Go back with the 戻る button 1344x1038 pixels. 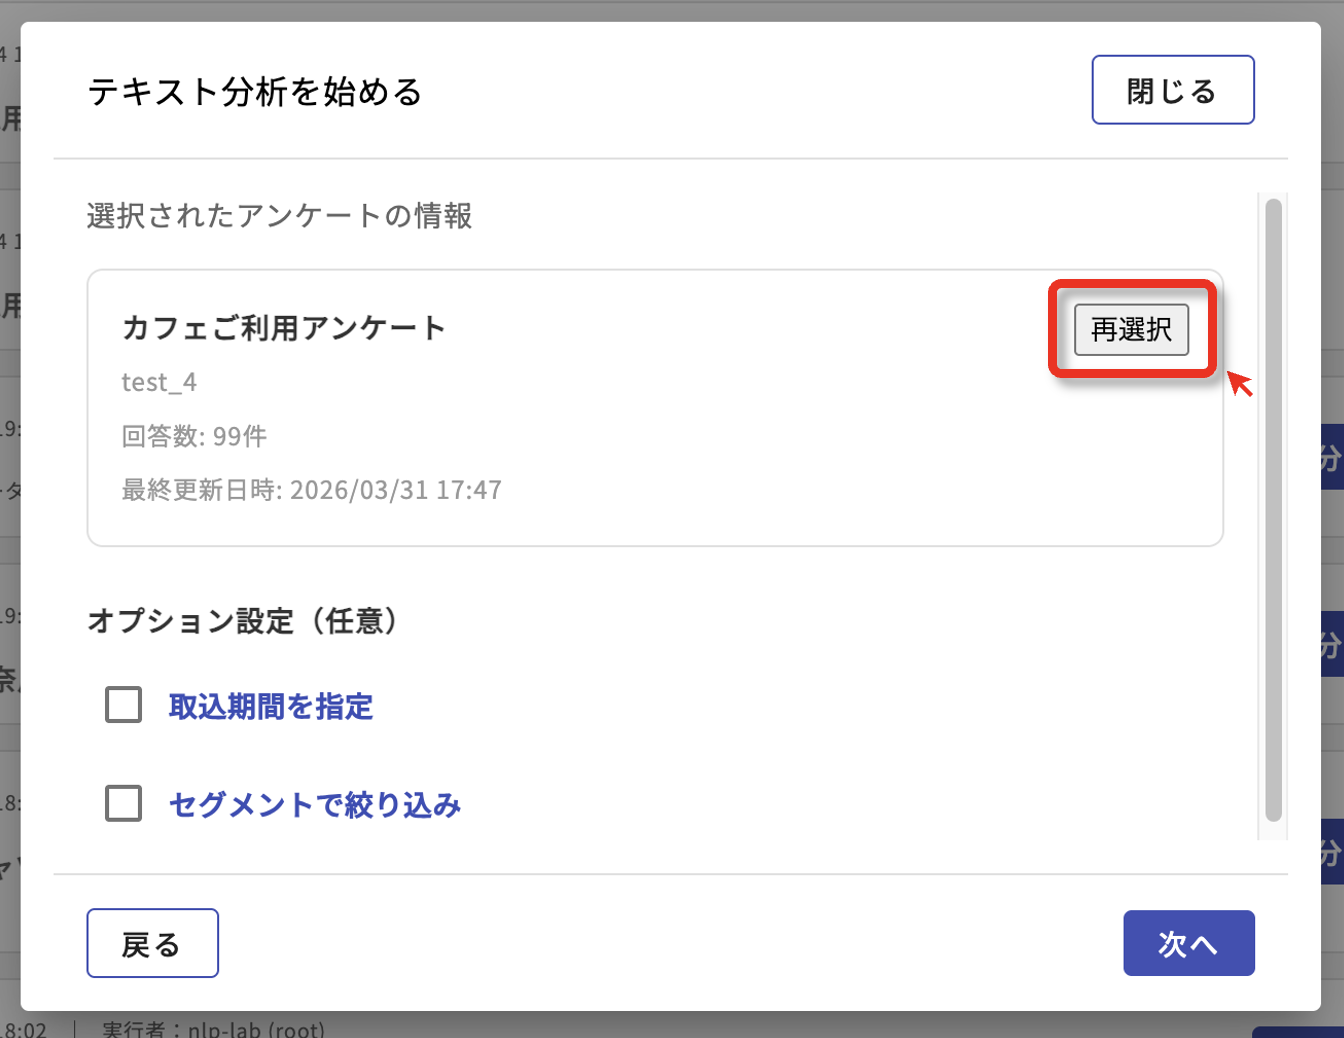pyautogui.click(x=152, y=943)
